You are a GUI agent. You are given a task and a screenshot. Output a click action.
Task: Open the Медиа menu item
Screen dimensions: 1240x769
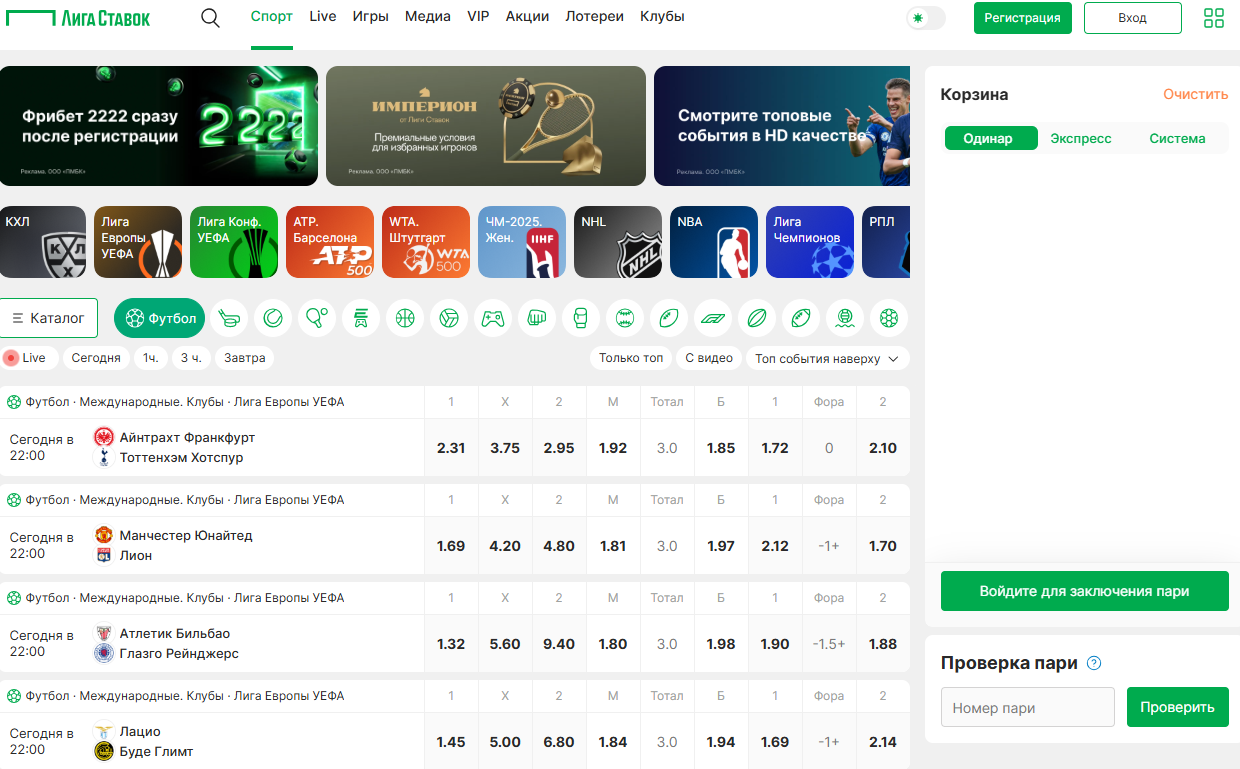tap(428, 17)
